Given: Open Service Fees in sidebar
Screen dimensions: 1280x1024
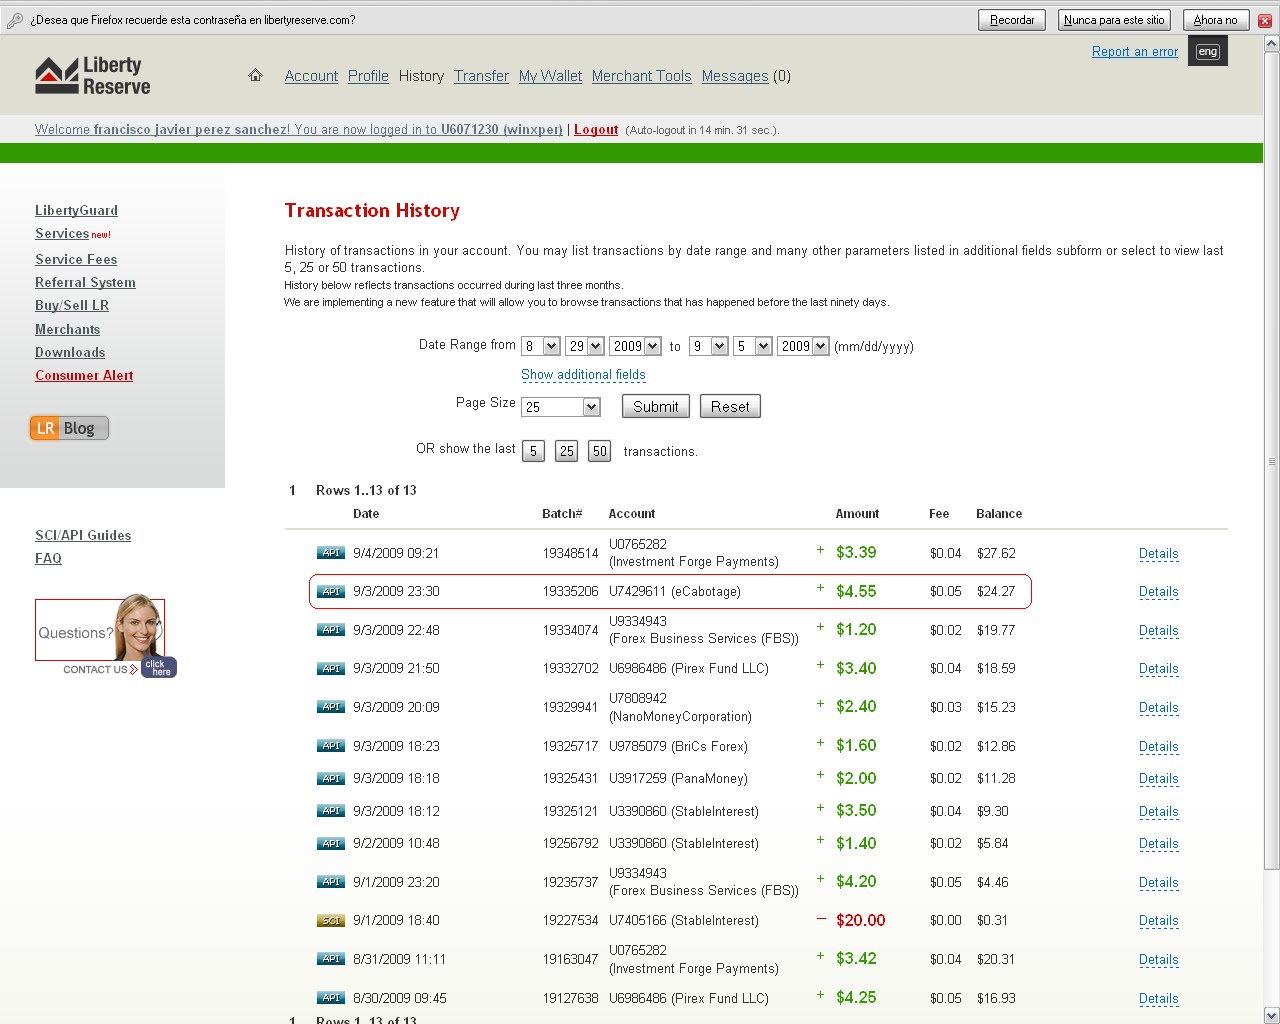Looking at the screenshot, I should point(76,259).
